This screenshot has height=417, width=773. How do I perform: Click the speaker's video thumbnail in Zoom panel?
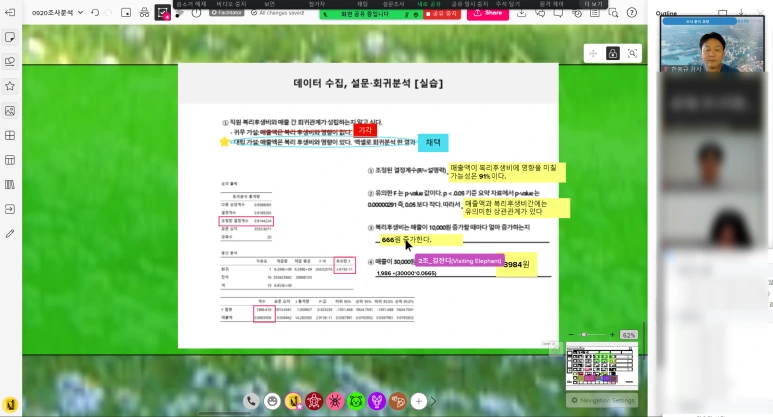click(x=712, y=44)
